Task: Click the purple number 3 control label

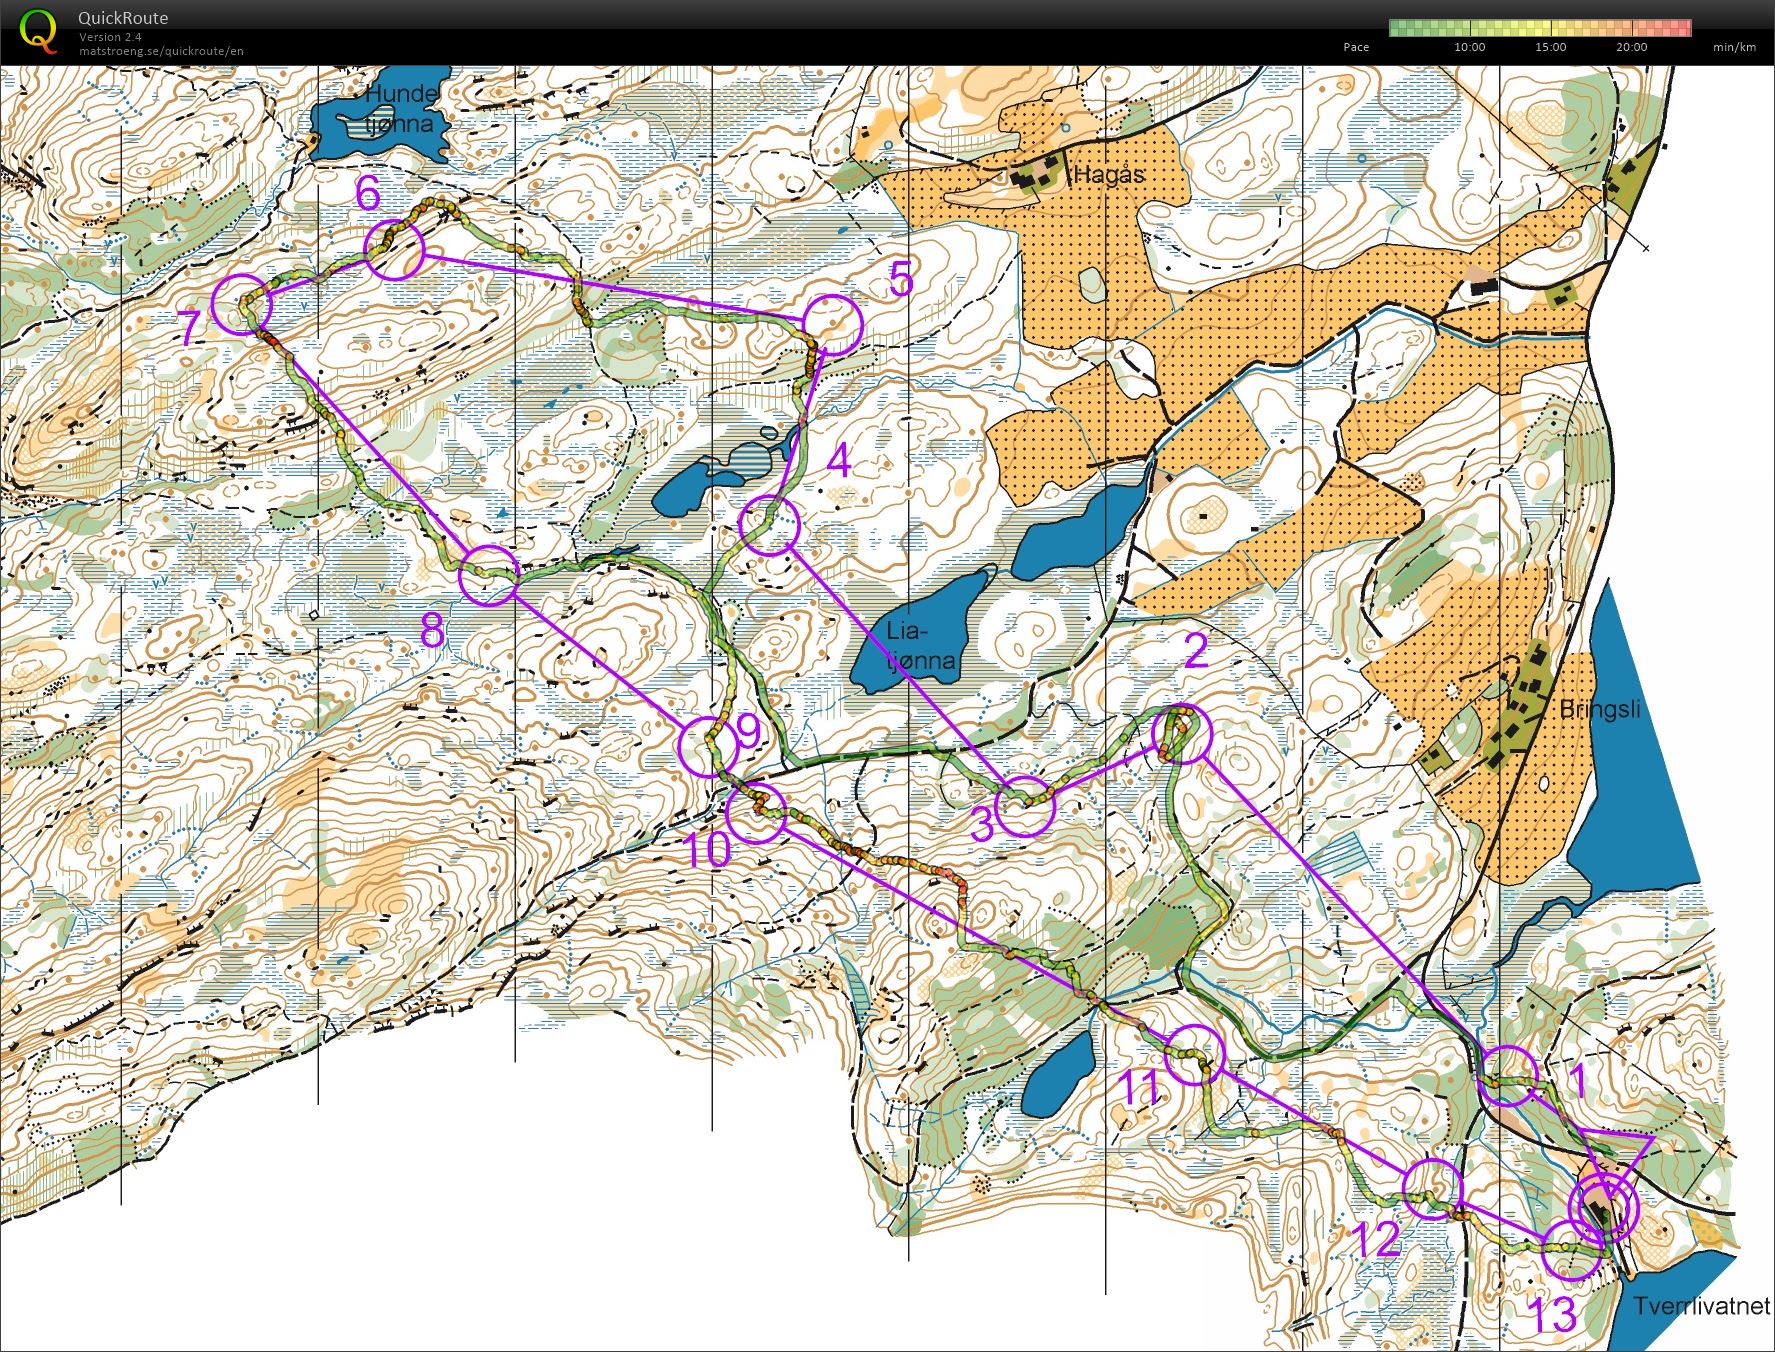Action: [x=982, y=824]
